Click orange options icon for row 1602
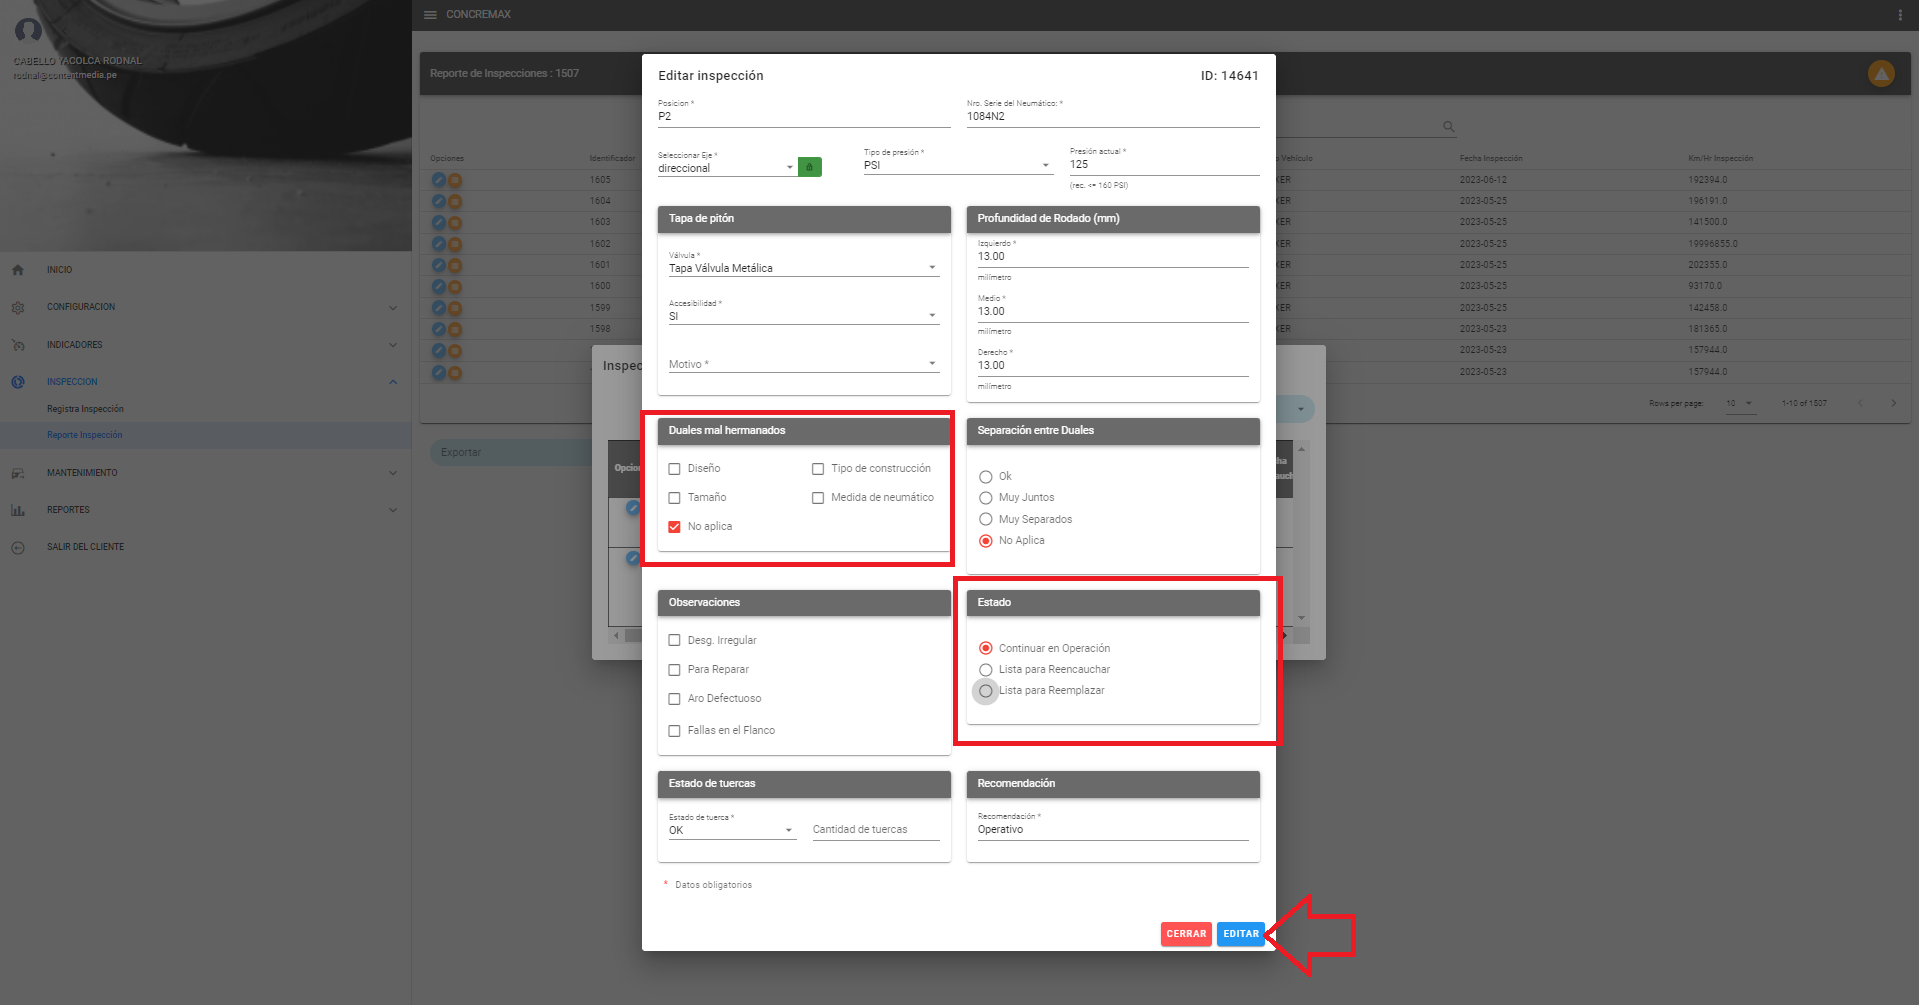Viewport: 1919px width, 1005px height. [455, 244]
